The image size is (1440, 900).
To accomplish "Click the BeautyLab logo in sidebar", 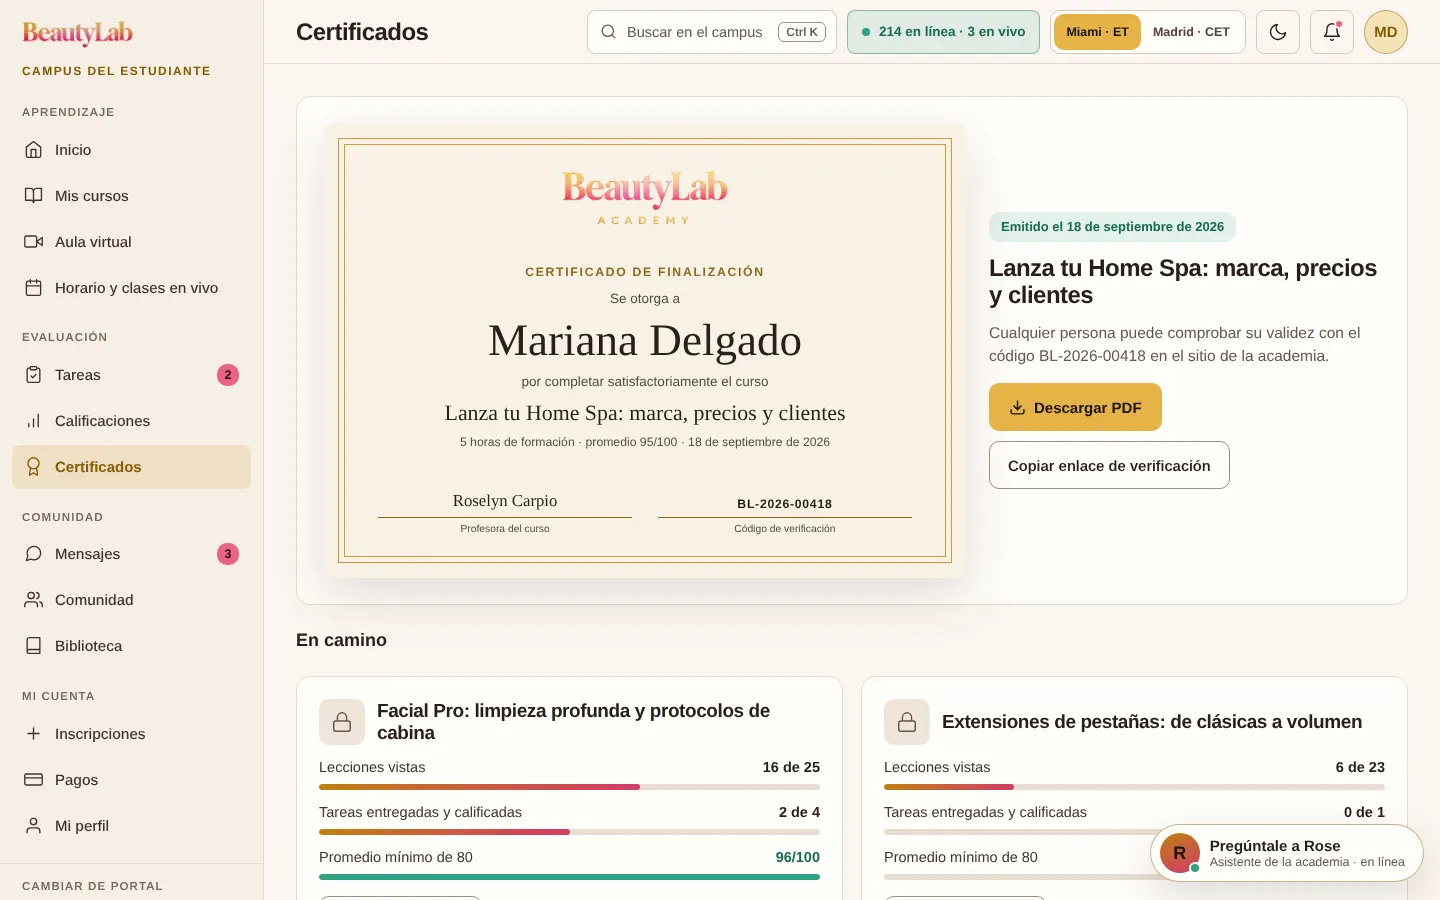I will (x=77, y=33).
